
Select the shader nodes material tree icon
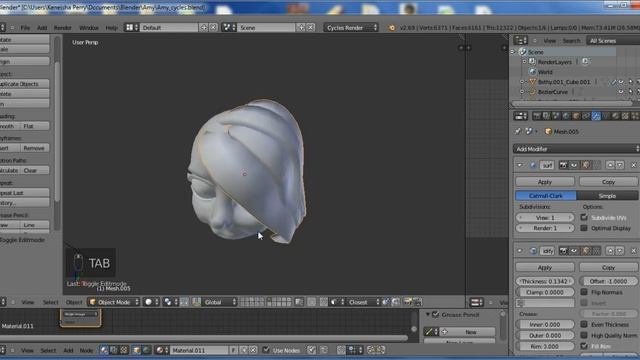104,350
